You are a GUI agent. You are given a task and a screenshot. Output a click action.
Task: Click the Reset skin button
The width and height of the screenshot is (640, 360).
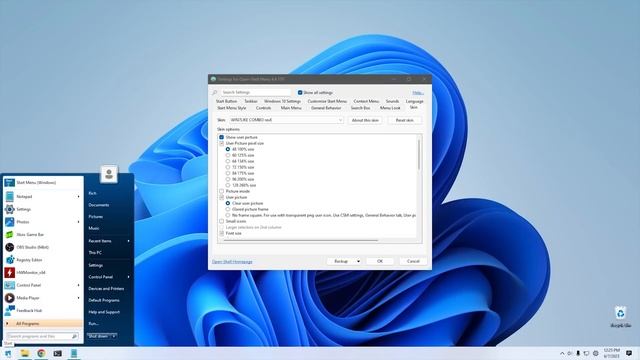(404, 120)
